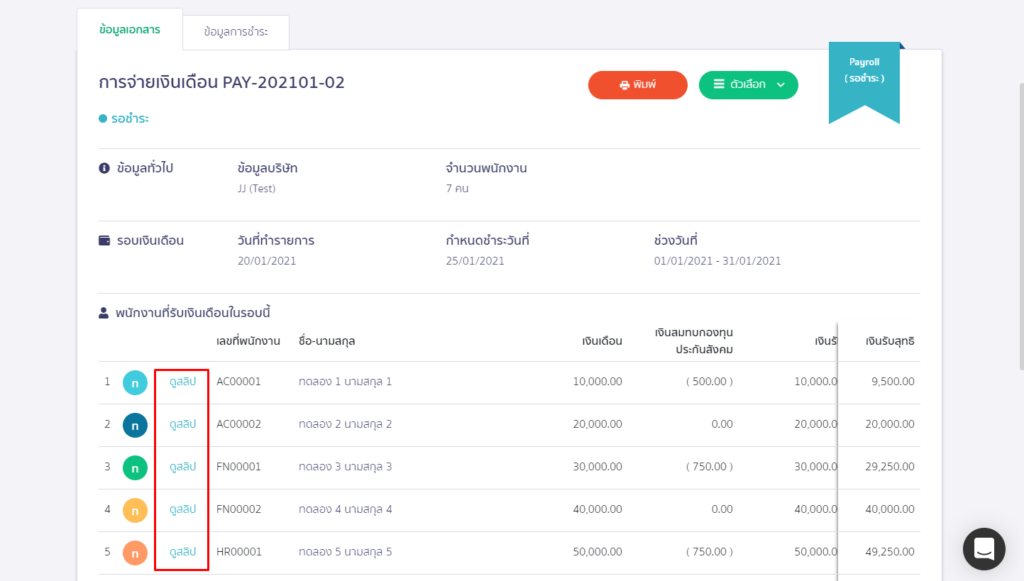Screen dimensions: 1024x581
Task: Open ดูสลิป link for AC00001
Action: (x=182, y=382)
